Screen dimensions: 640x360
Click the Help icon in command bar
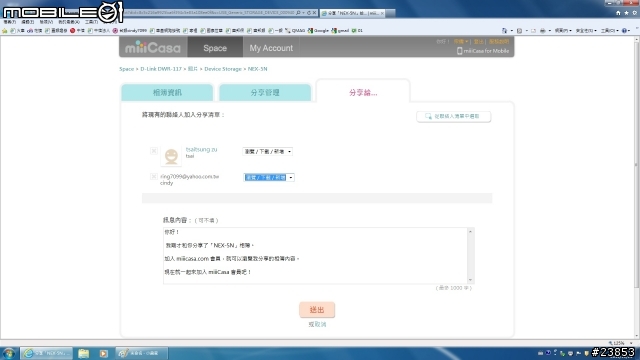coord(624,31)
